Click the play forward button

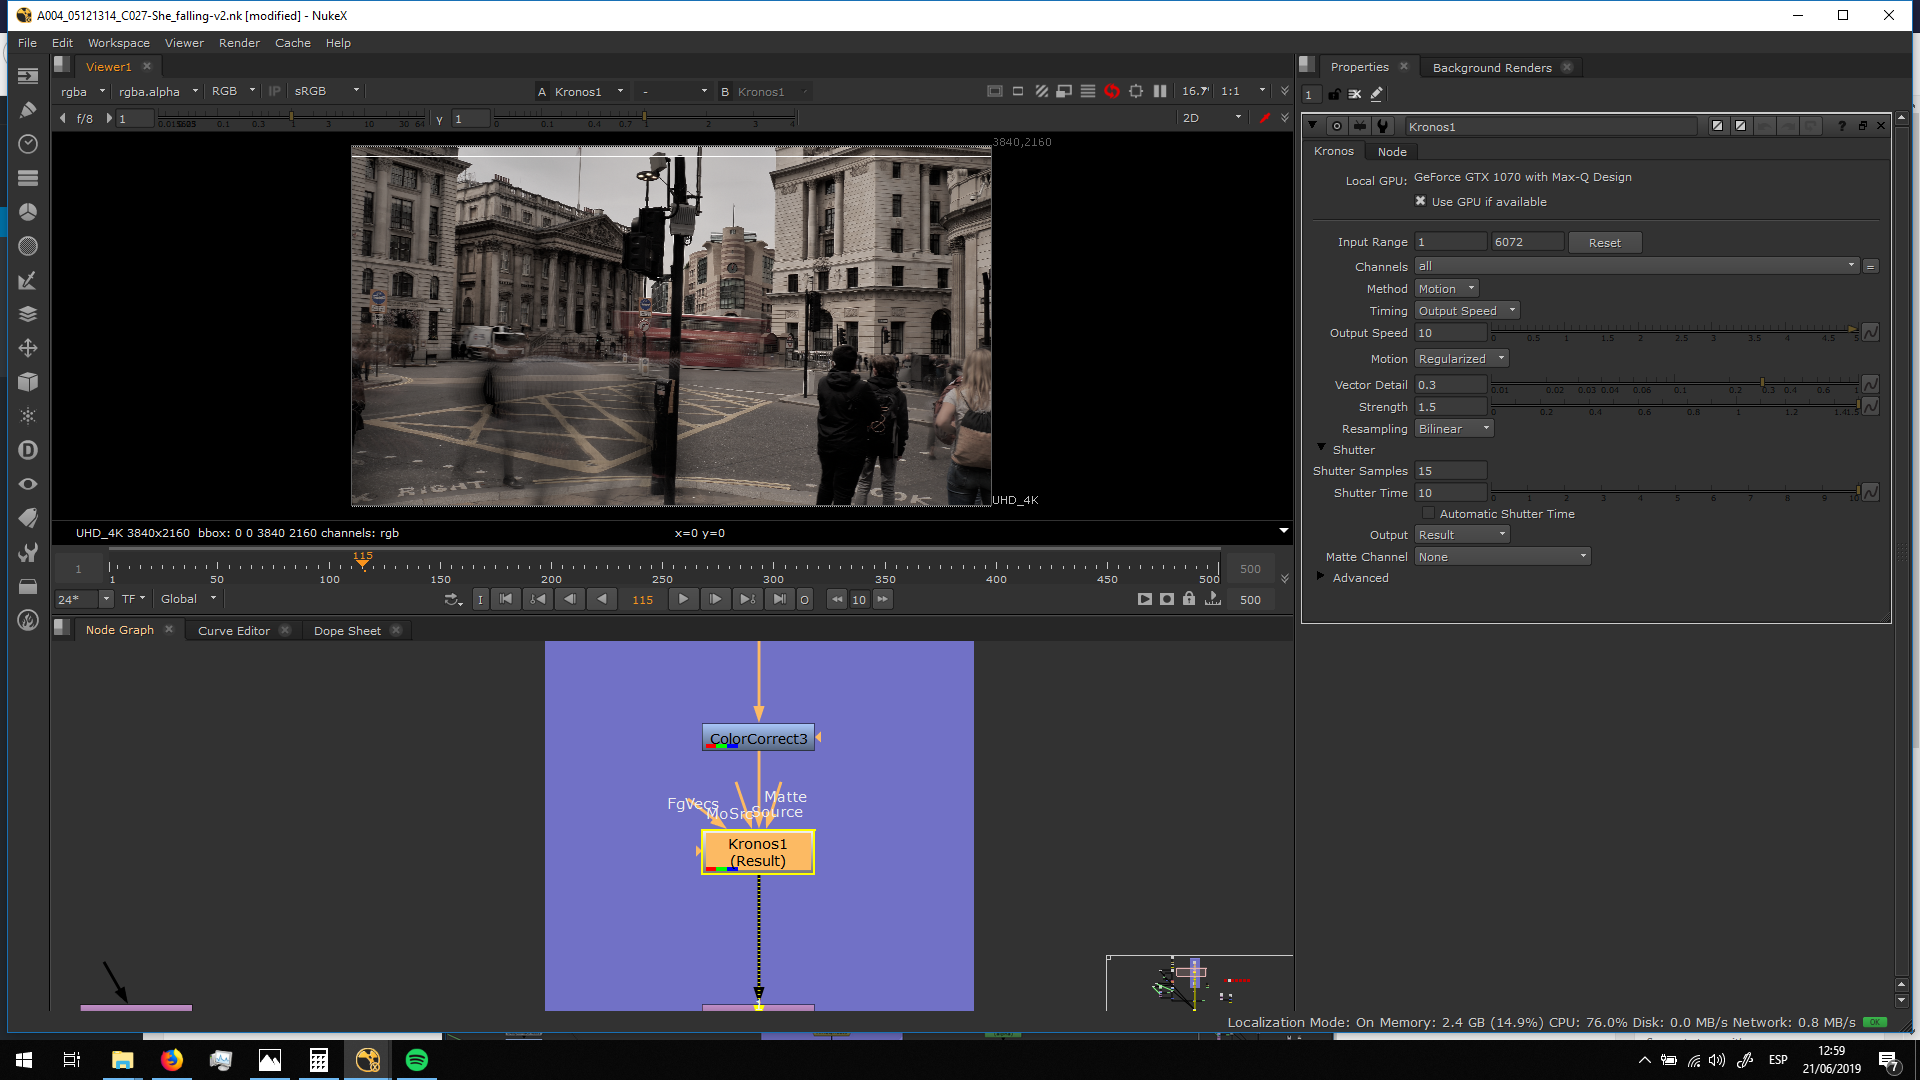[683, 599]
